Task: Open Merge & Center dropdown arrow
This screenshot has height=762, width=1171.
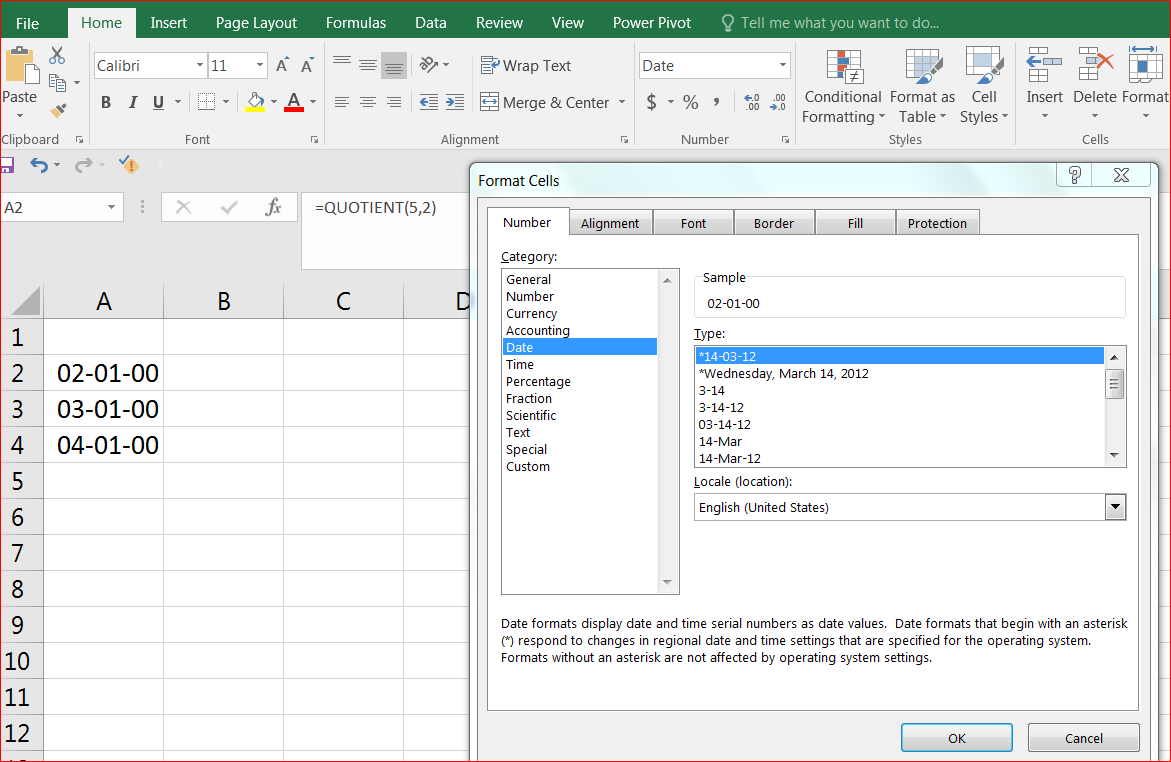Action: (x=621, y=102)
